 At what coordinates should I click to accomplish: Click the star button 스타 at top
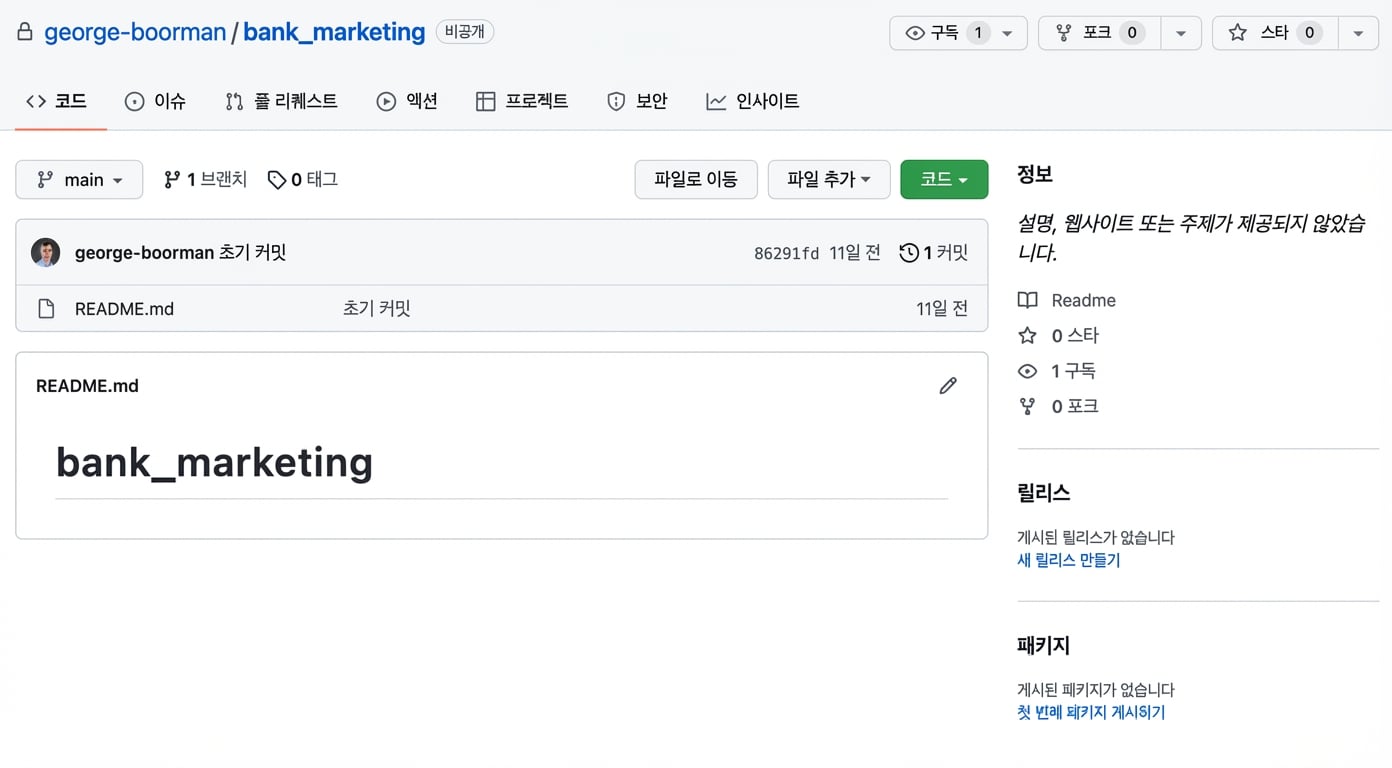(x=1277, y=33)
